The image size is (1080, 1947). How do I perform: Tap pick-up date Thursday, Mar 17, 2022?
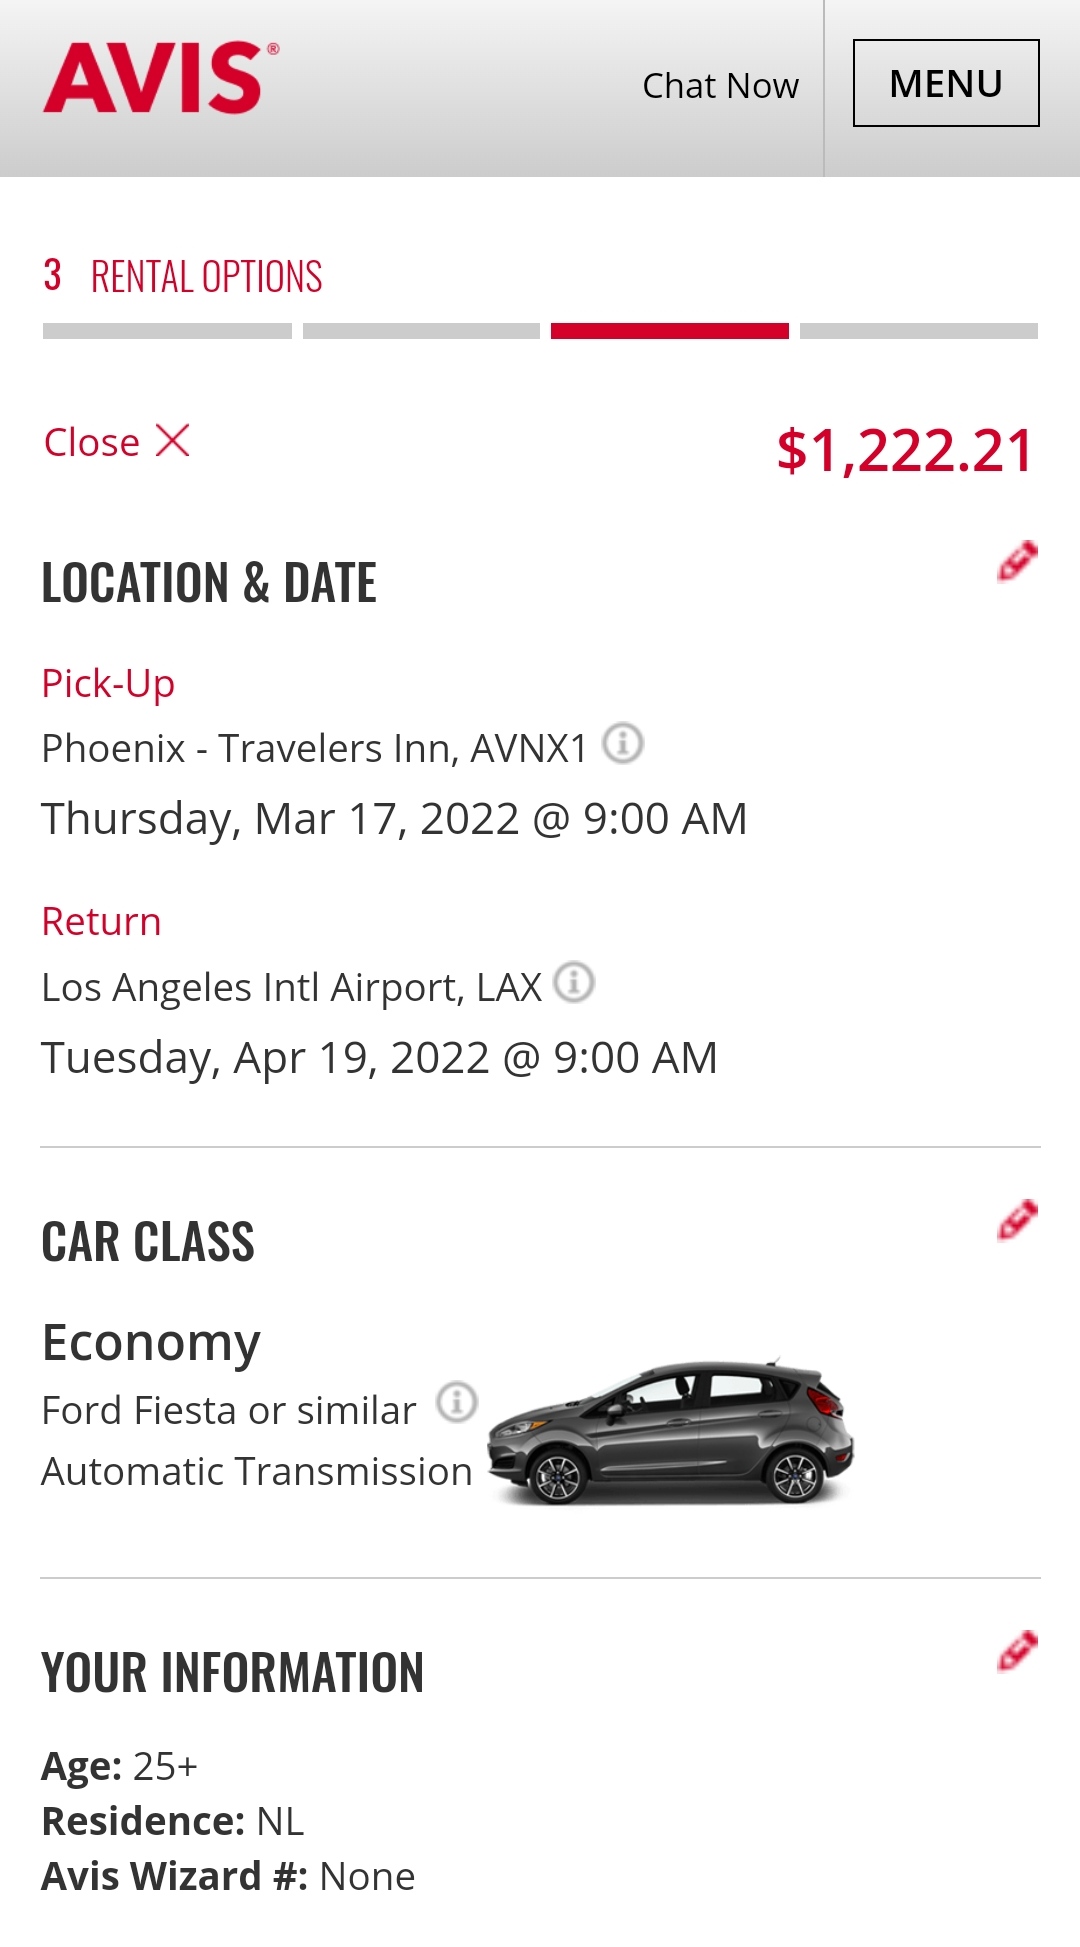tap(394, 819)
